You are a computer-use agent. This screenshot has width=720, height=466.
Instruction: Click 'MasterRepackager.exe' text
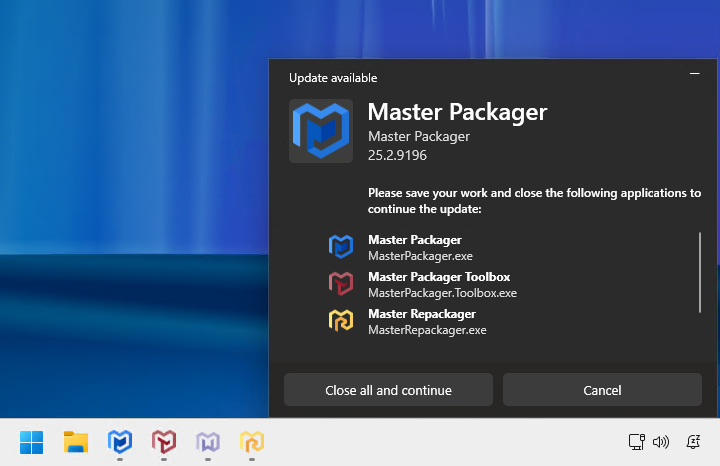(x=427, y=330)
